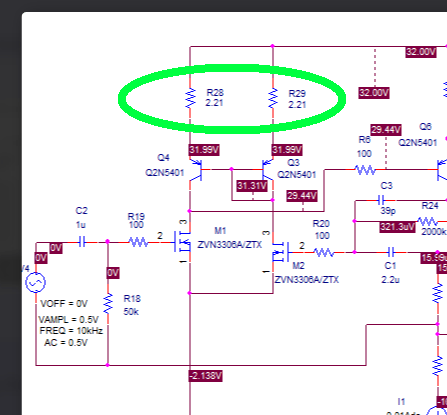Select the C2 capacitor symbol
This screenshot has height=415, width=447.
point(82,242)
